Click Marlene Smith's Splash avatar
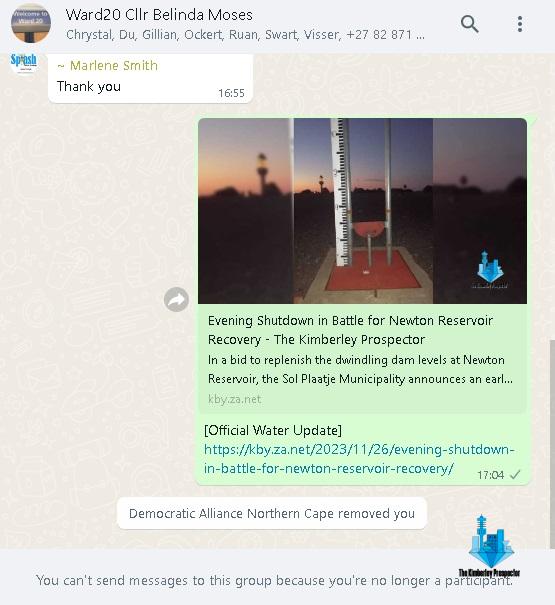 coord(24,62)
